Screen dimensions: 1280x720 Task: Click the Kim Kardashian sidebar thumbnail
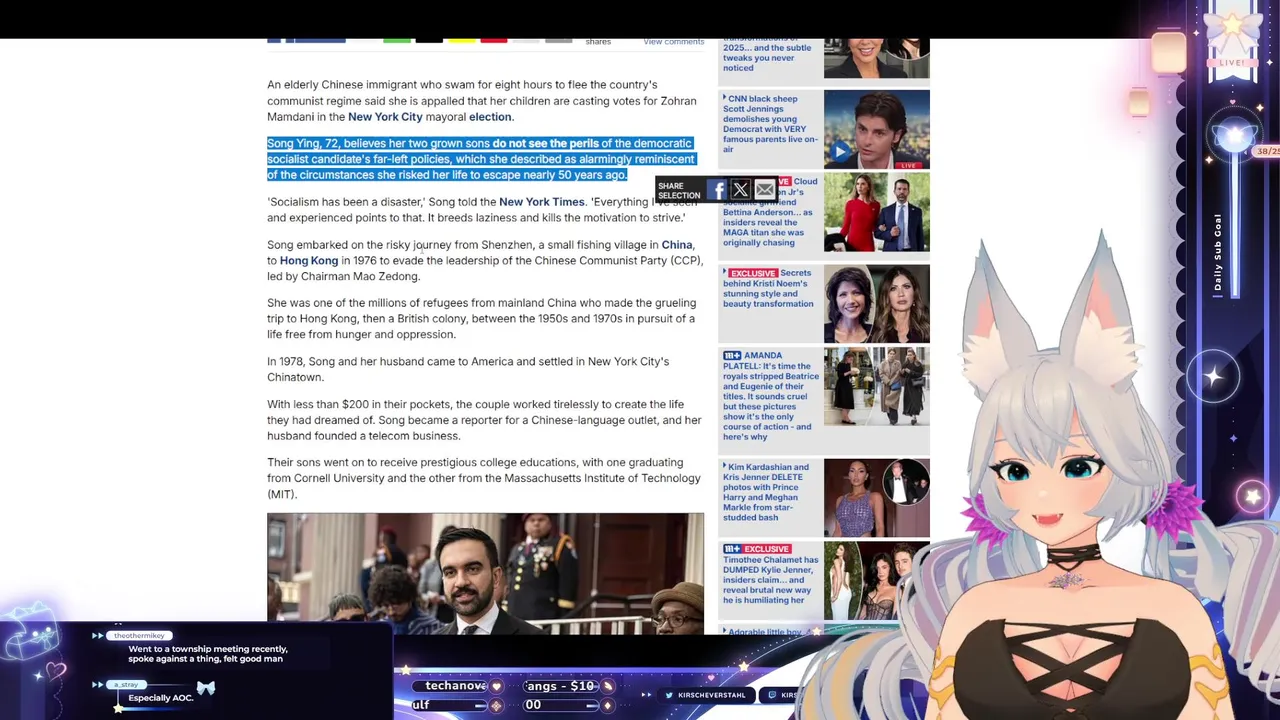pyautogui.click(x=877, y=497)
